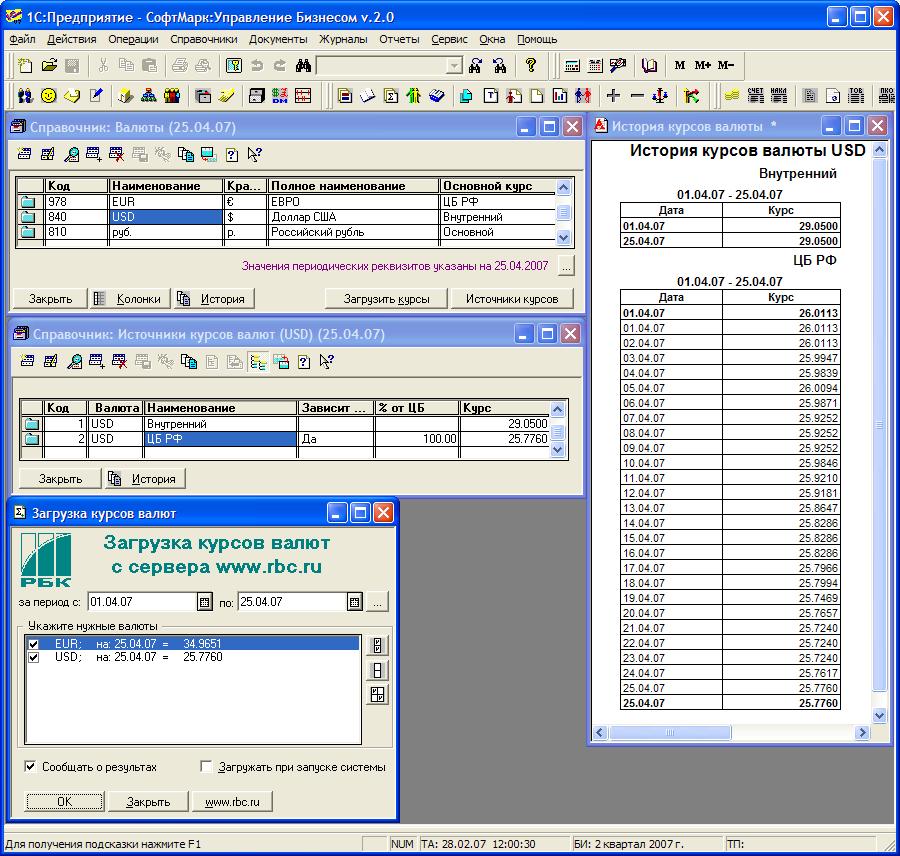The height and width of the screenshot is (856, 900).
Task: Toggle the EUR currency checkbox
Action: tap(33, 644)
